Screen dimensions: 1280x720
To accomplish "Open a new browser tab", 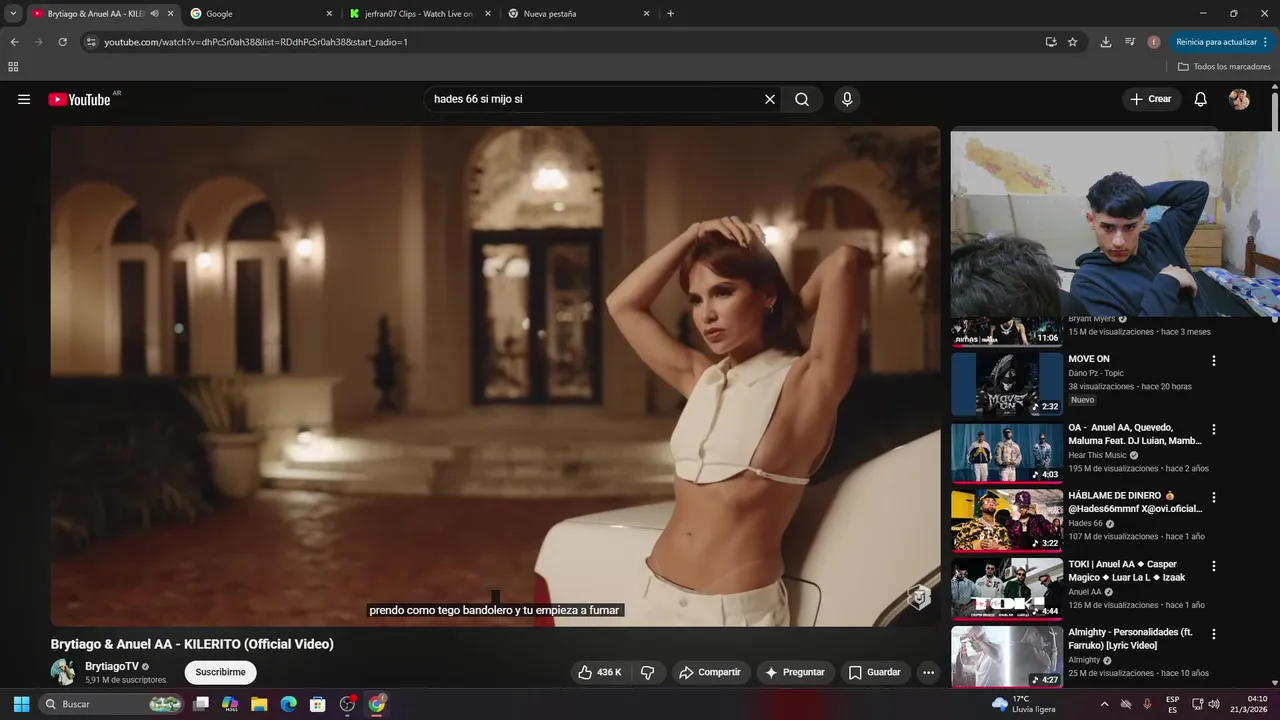I will click(x=670, y=14).
